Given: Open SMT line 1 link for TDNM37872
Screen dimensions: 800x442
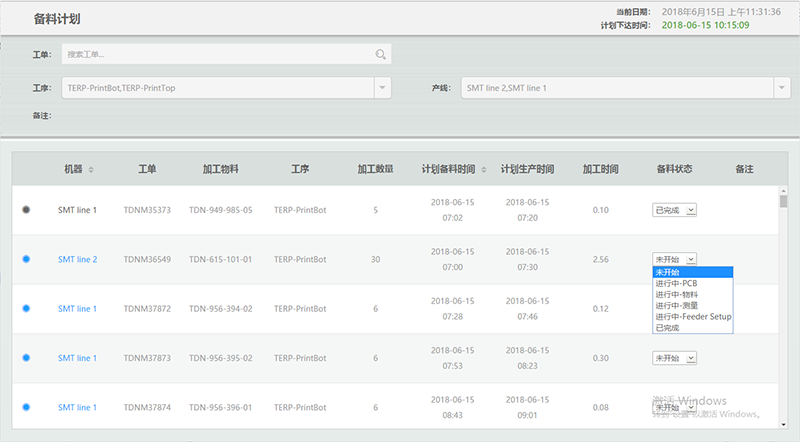Looking at the screenshot, I should coord(77,309).
